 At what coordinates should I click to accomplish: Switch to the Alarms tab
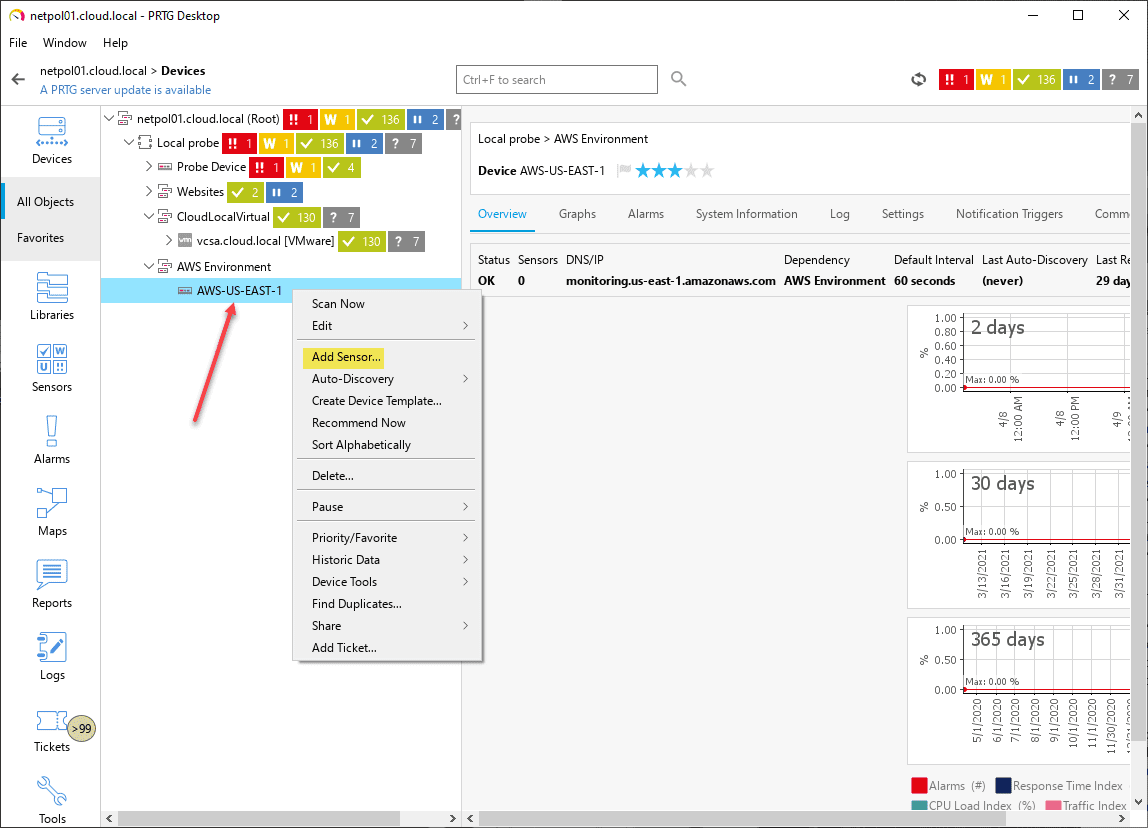646,214
